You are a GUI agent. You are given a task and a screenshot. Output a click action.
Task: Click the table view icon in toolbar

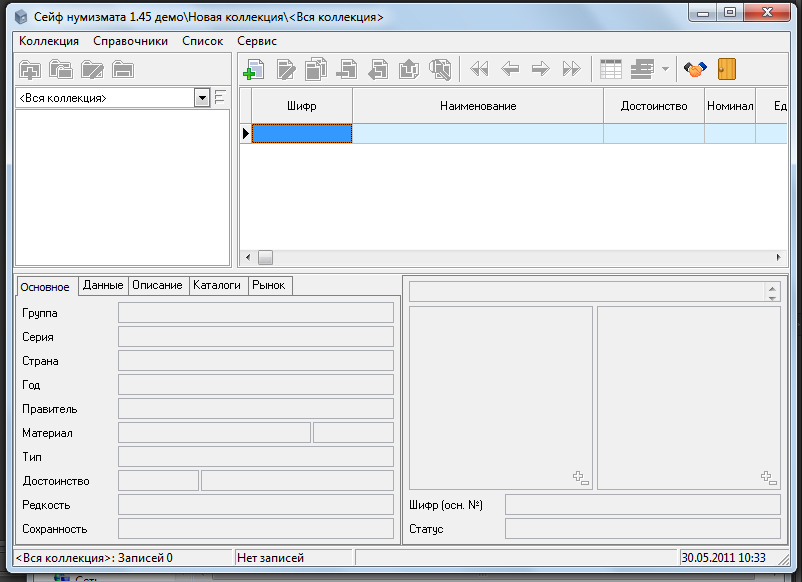click(610, 69)
